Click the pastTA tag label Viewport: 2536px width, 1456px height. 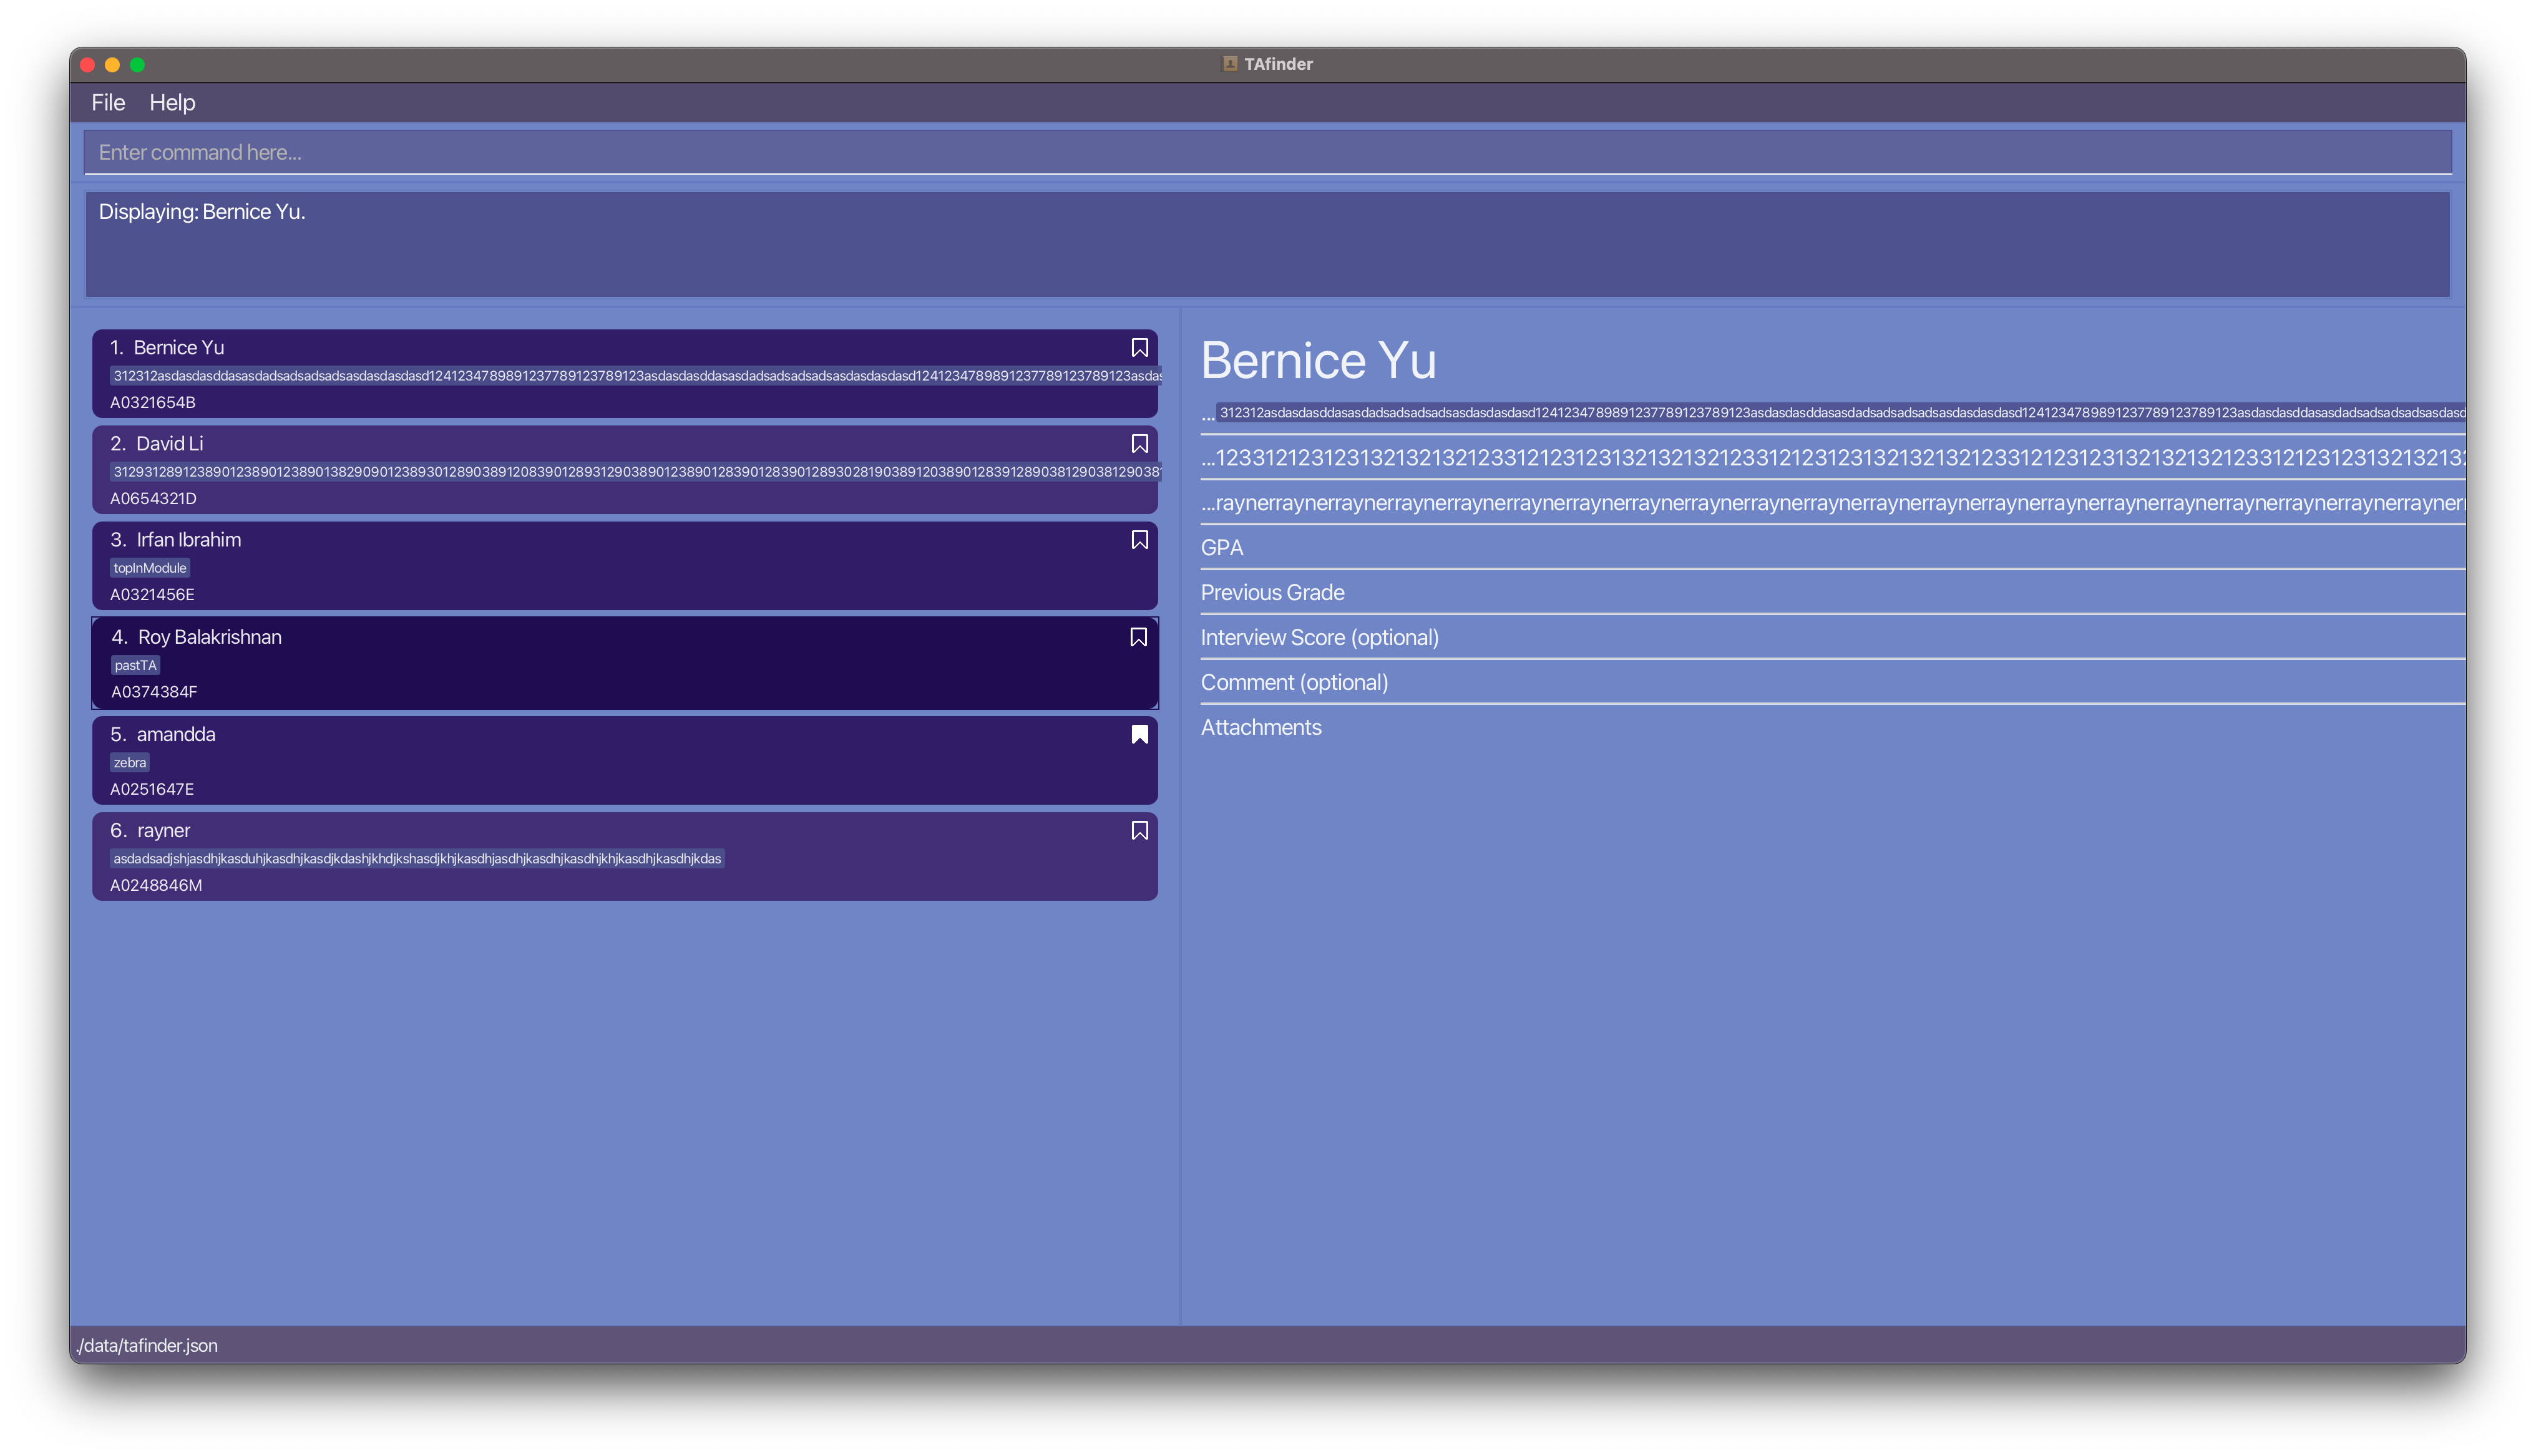(135, 665)
